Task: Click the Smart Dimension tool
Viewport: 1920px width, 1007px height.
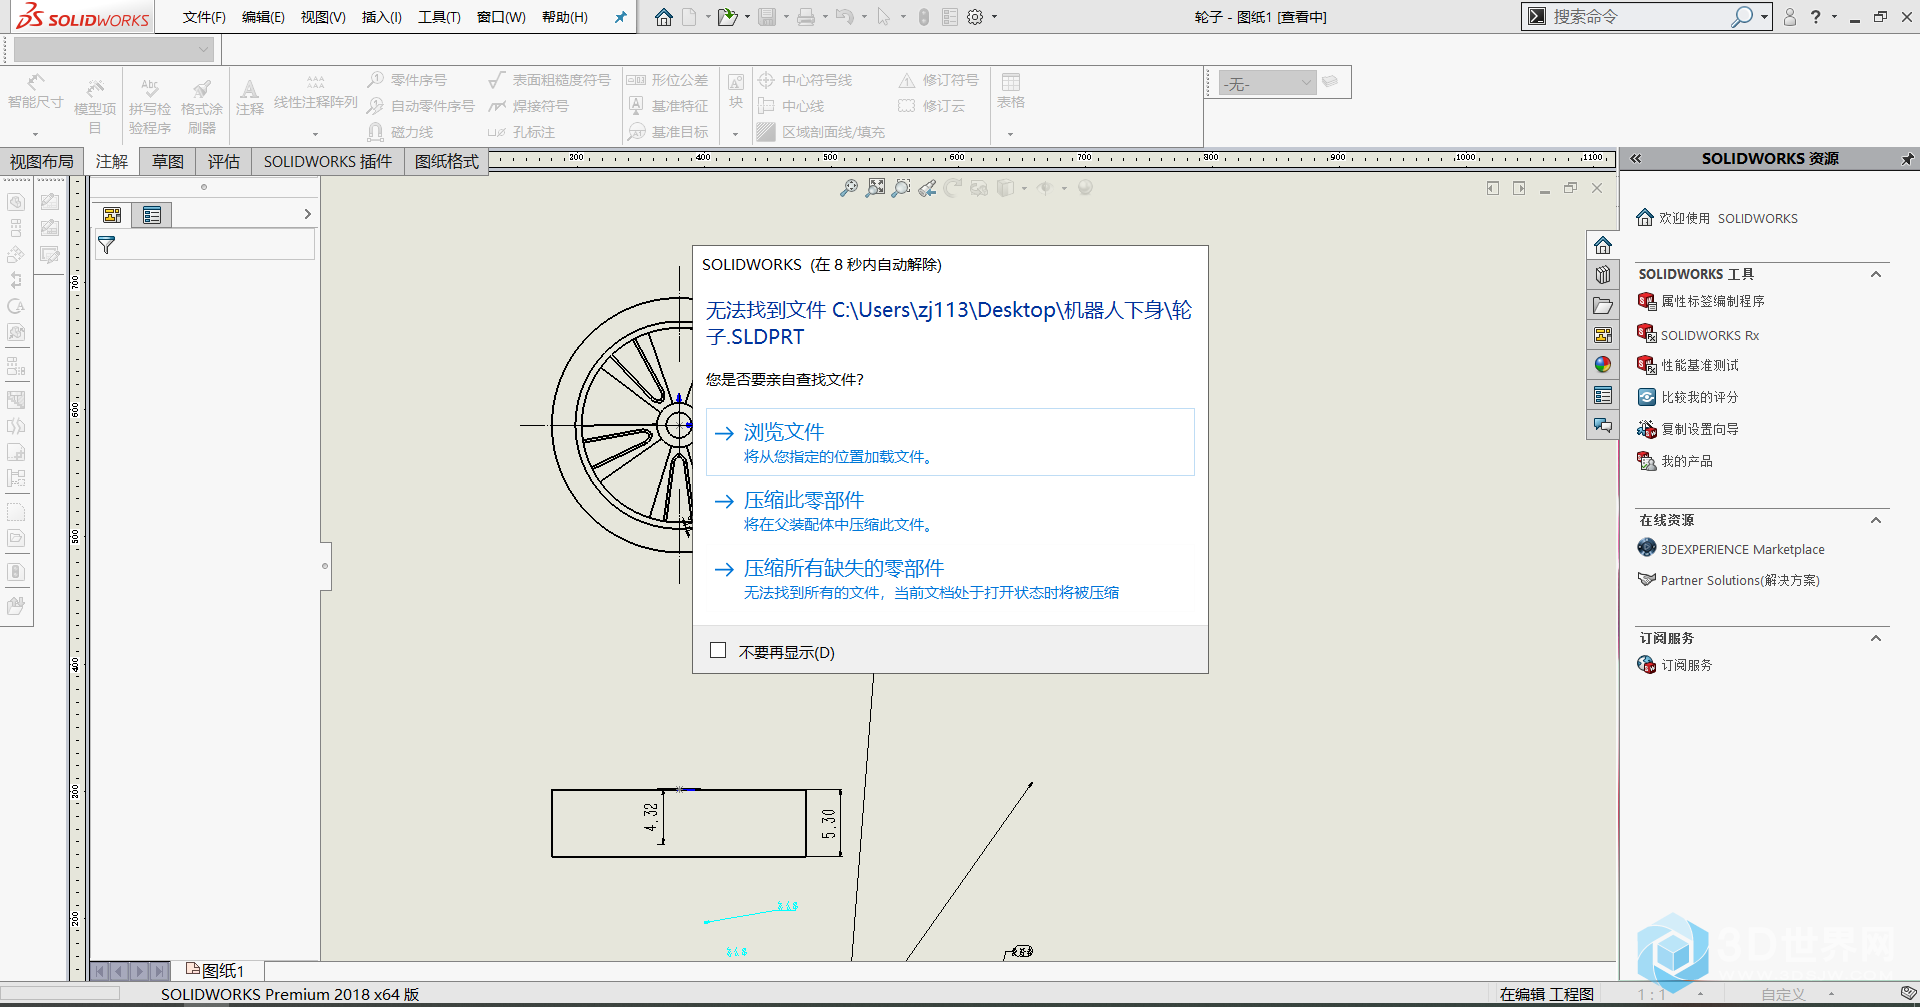Action: (x=36, y=92)
